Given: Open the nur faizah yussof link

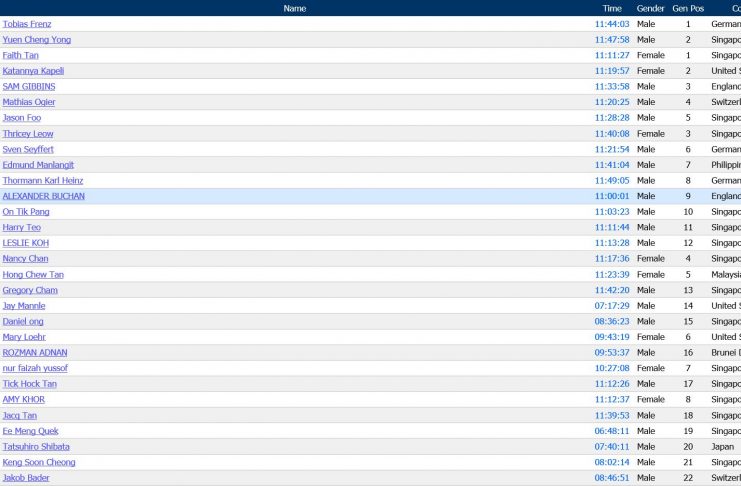Looking at the screenshot, I should point(35,368).
